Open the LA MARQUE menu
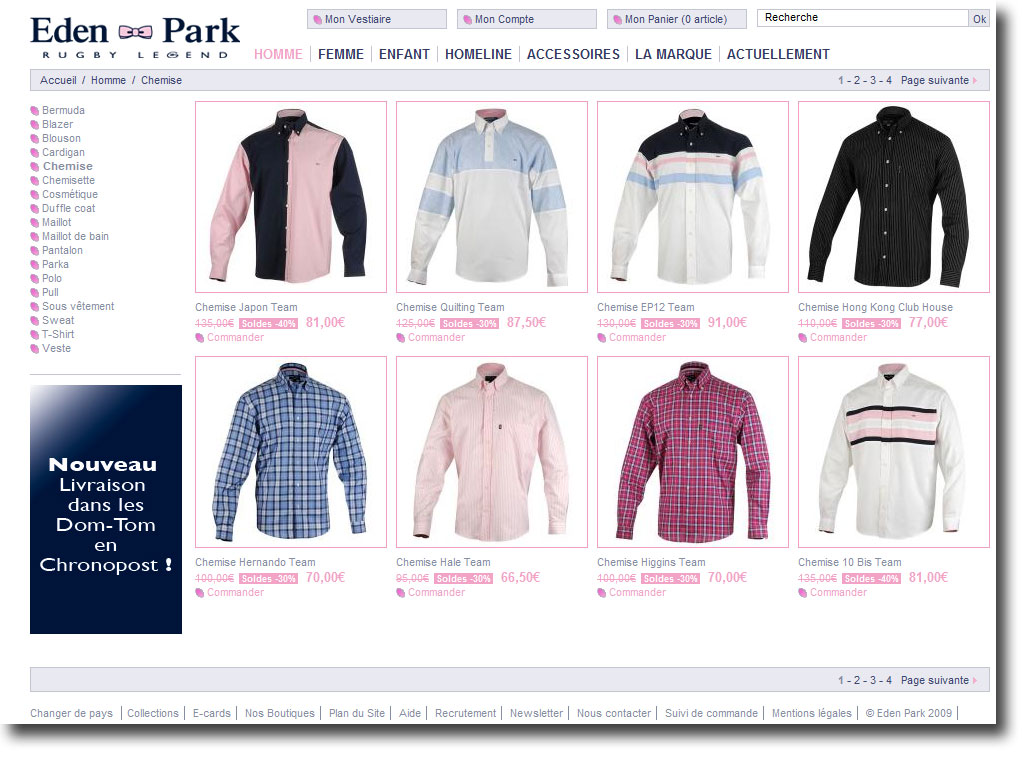 coord(673,54)
